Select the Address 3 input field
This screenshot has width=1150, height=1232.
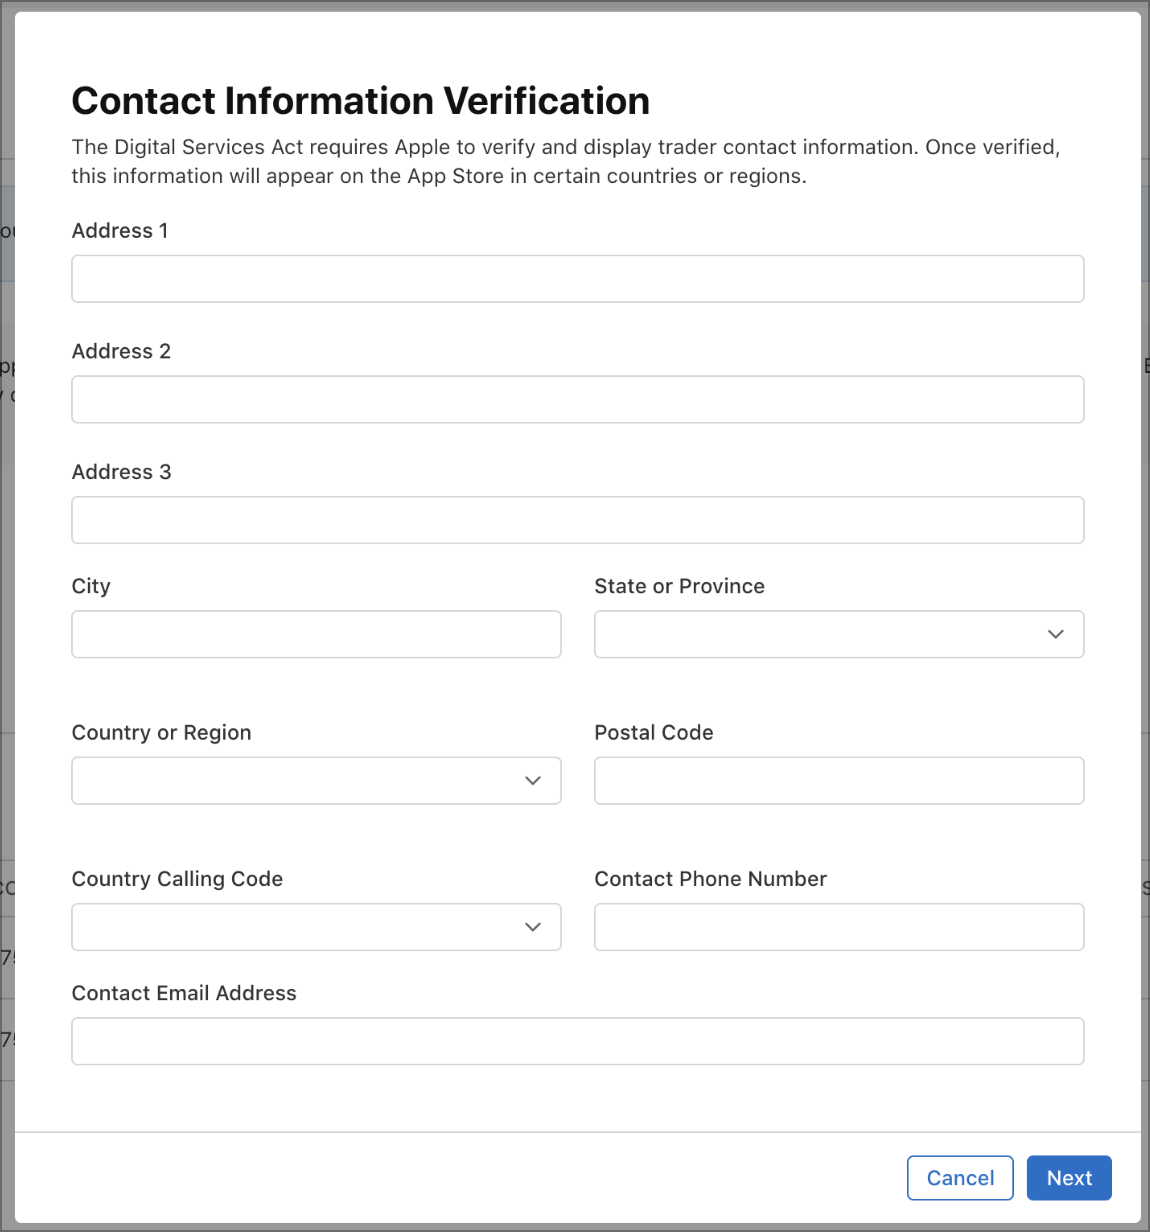point(578,520)
